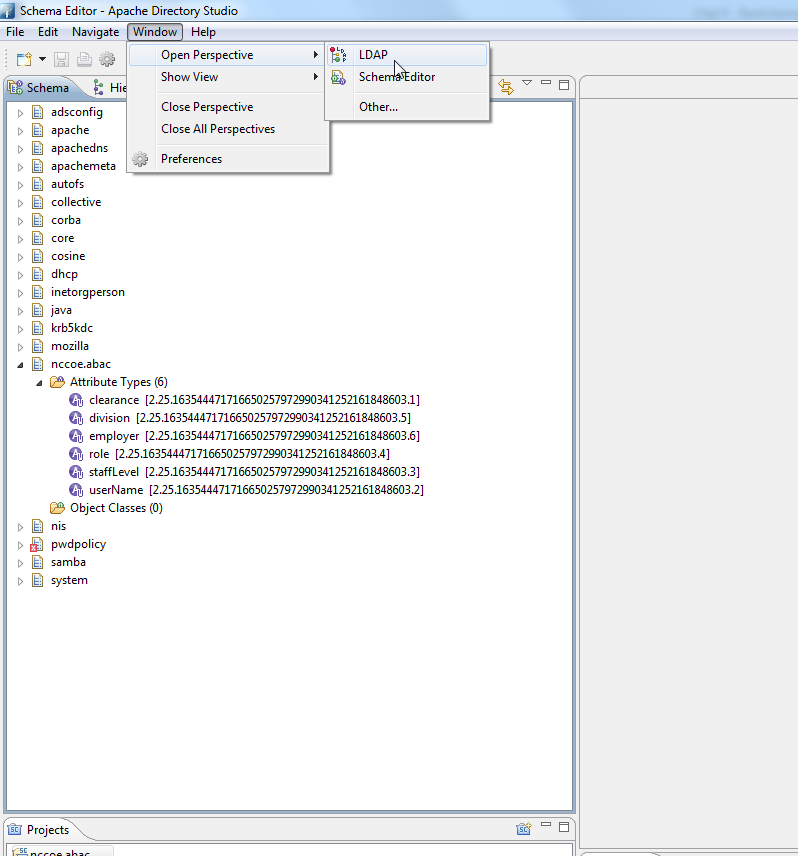
Task: Expand the corba schema node
Action: tap(20, 221)
